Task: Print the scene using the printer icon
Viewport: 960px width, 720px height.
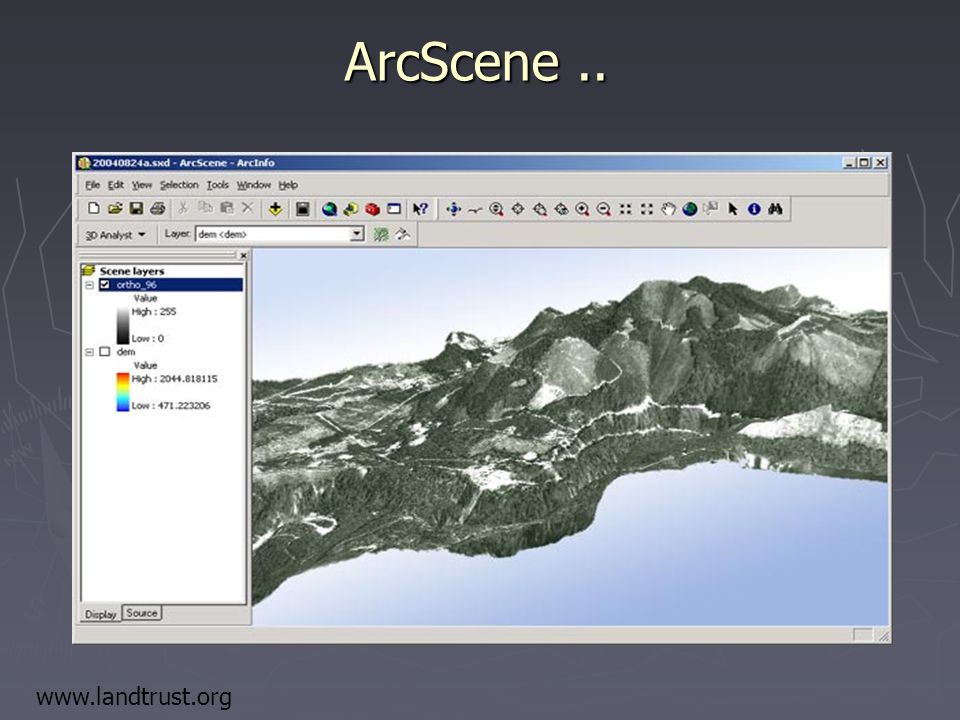Action: pos(157,209)
